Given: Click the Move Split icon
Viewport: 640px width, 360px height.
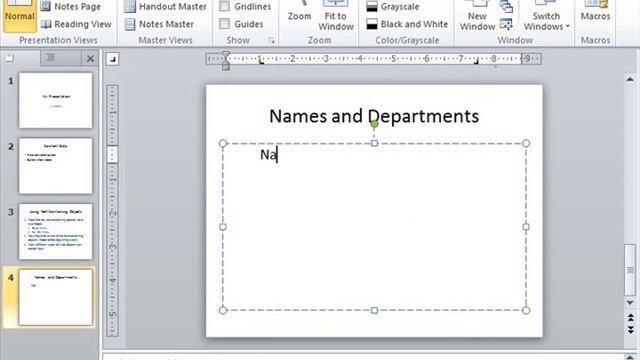Looking at the screenshot, I should coord(506,24).
